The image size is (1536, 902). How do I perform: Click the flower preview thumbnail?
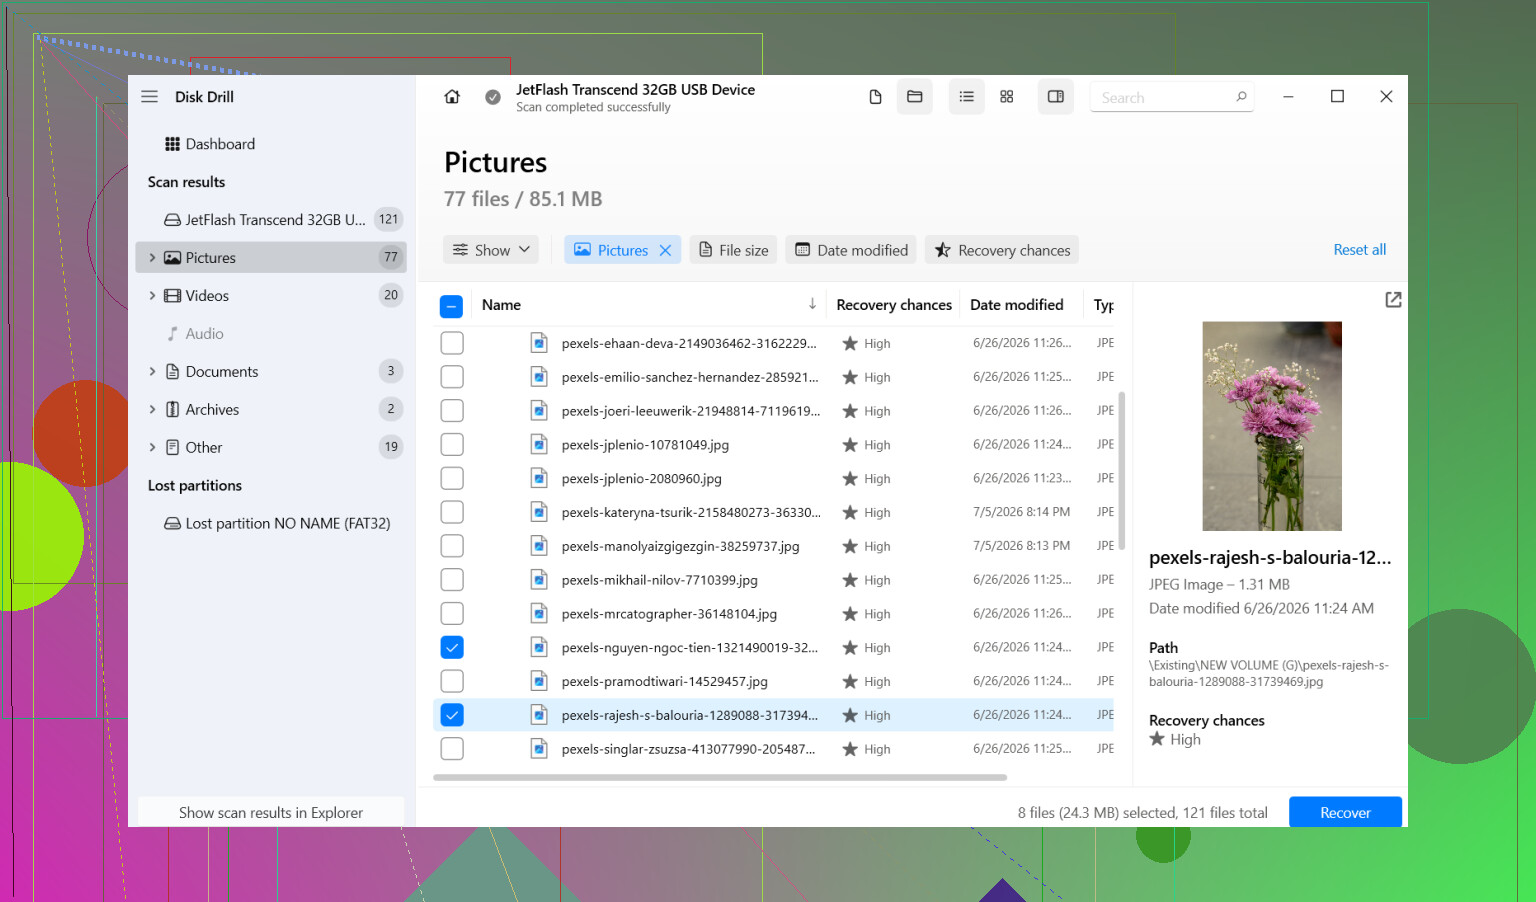(1271, 426)
